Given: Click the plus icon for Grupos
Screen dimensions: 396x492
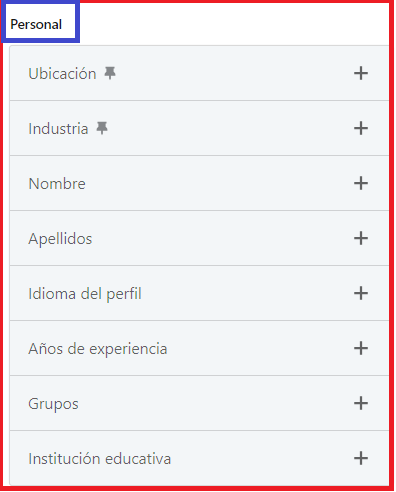Looking at the screenshot, I should (361, 403).
